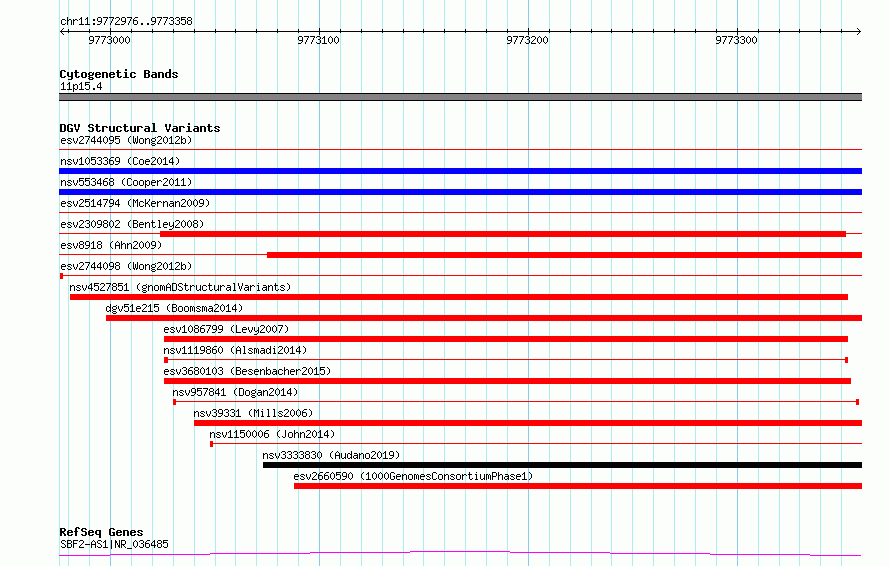Click the esv2309802 (Bentley2008) variant label
This screenshot has width=890, height=566.
[x=132, y=224]
